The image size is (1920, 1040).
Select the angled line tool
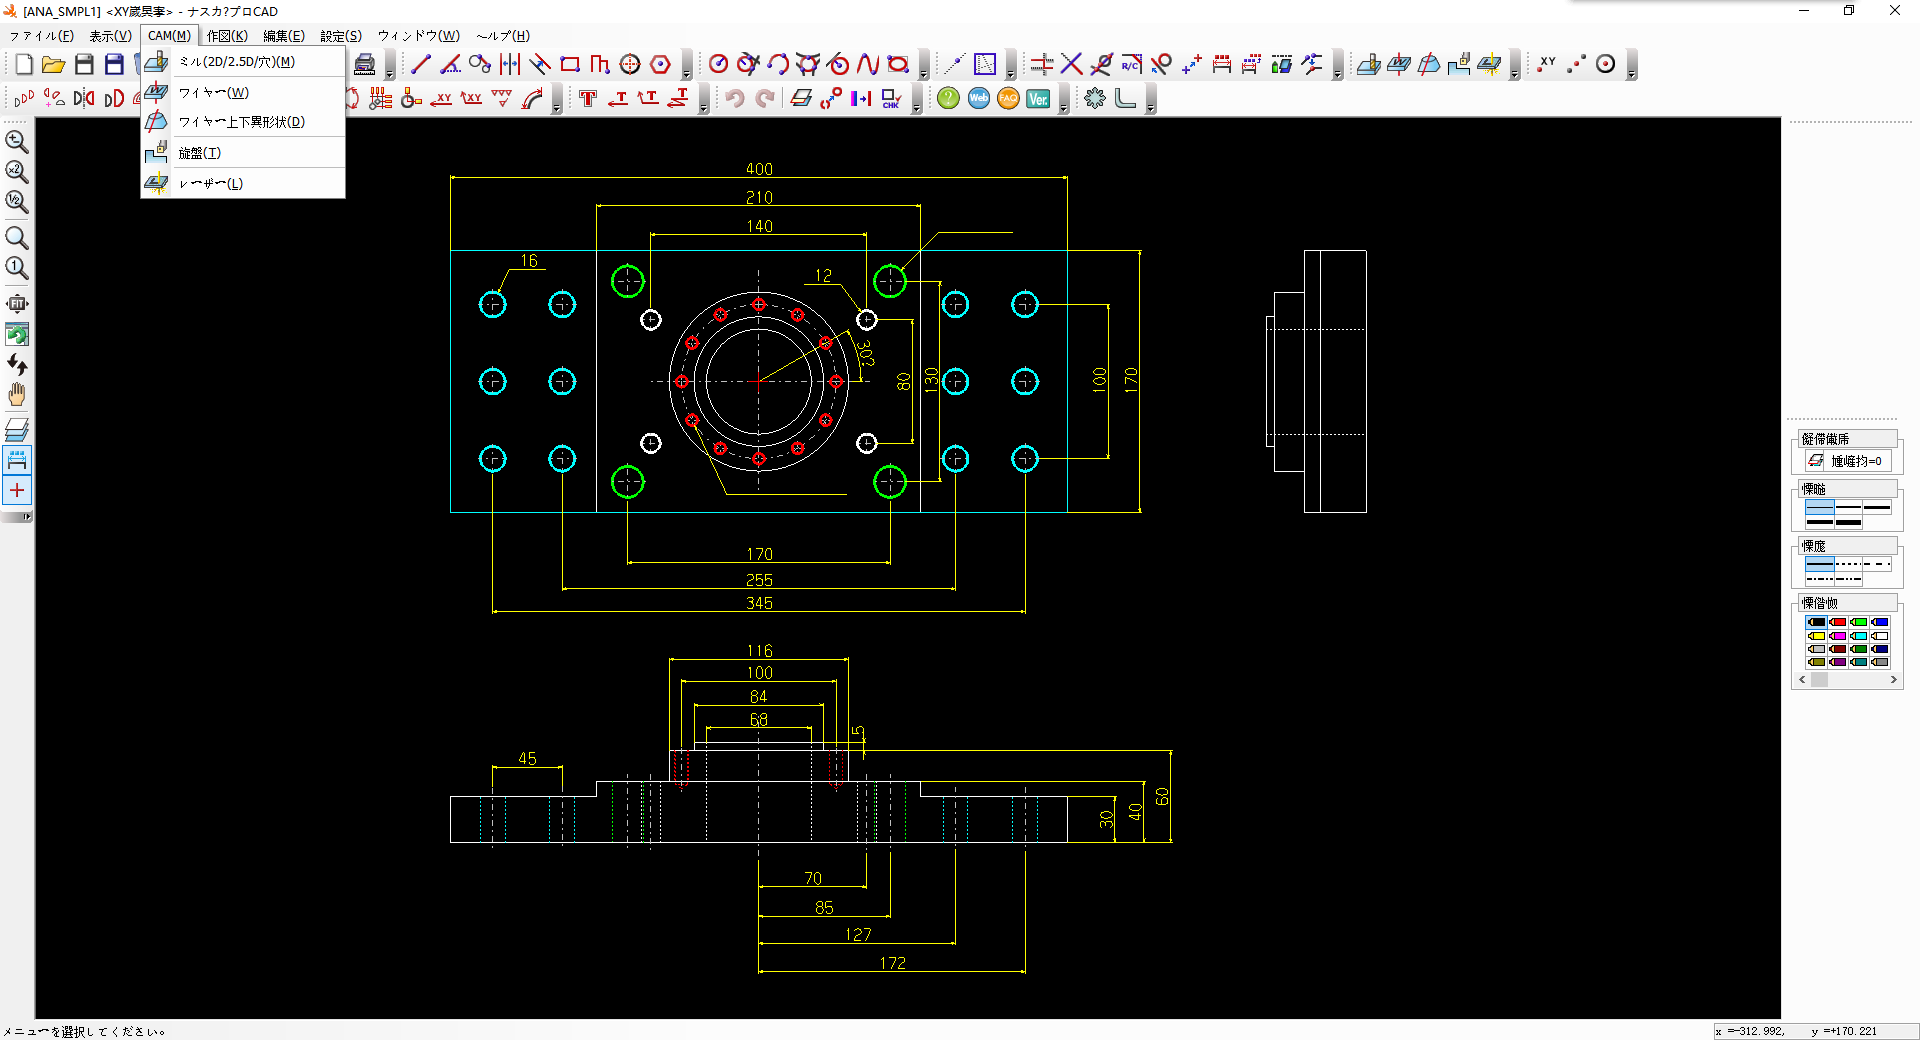[451, 65]
